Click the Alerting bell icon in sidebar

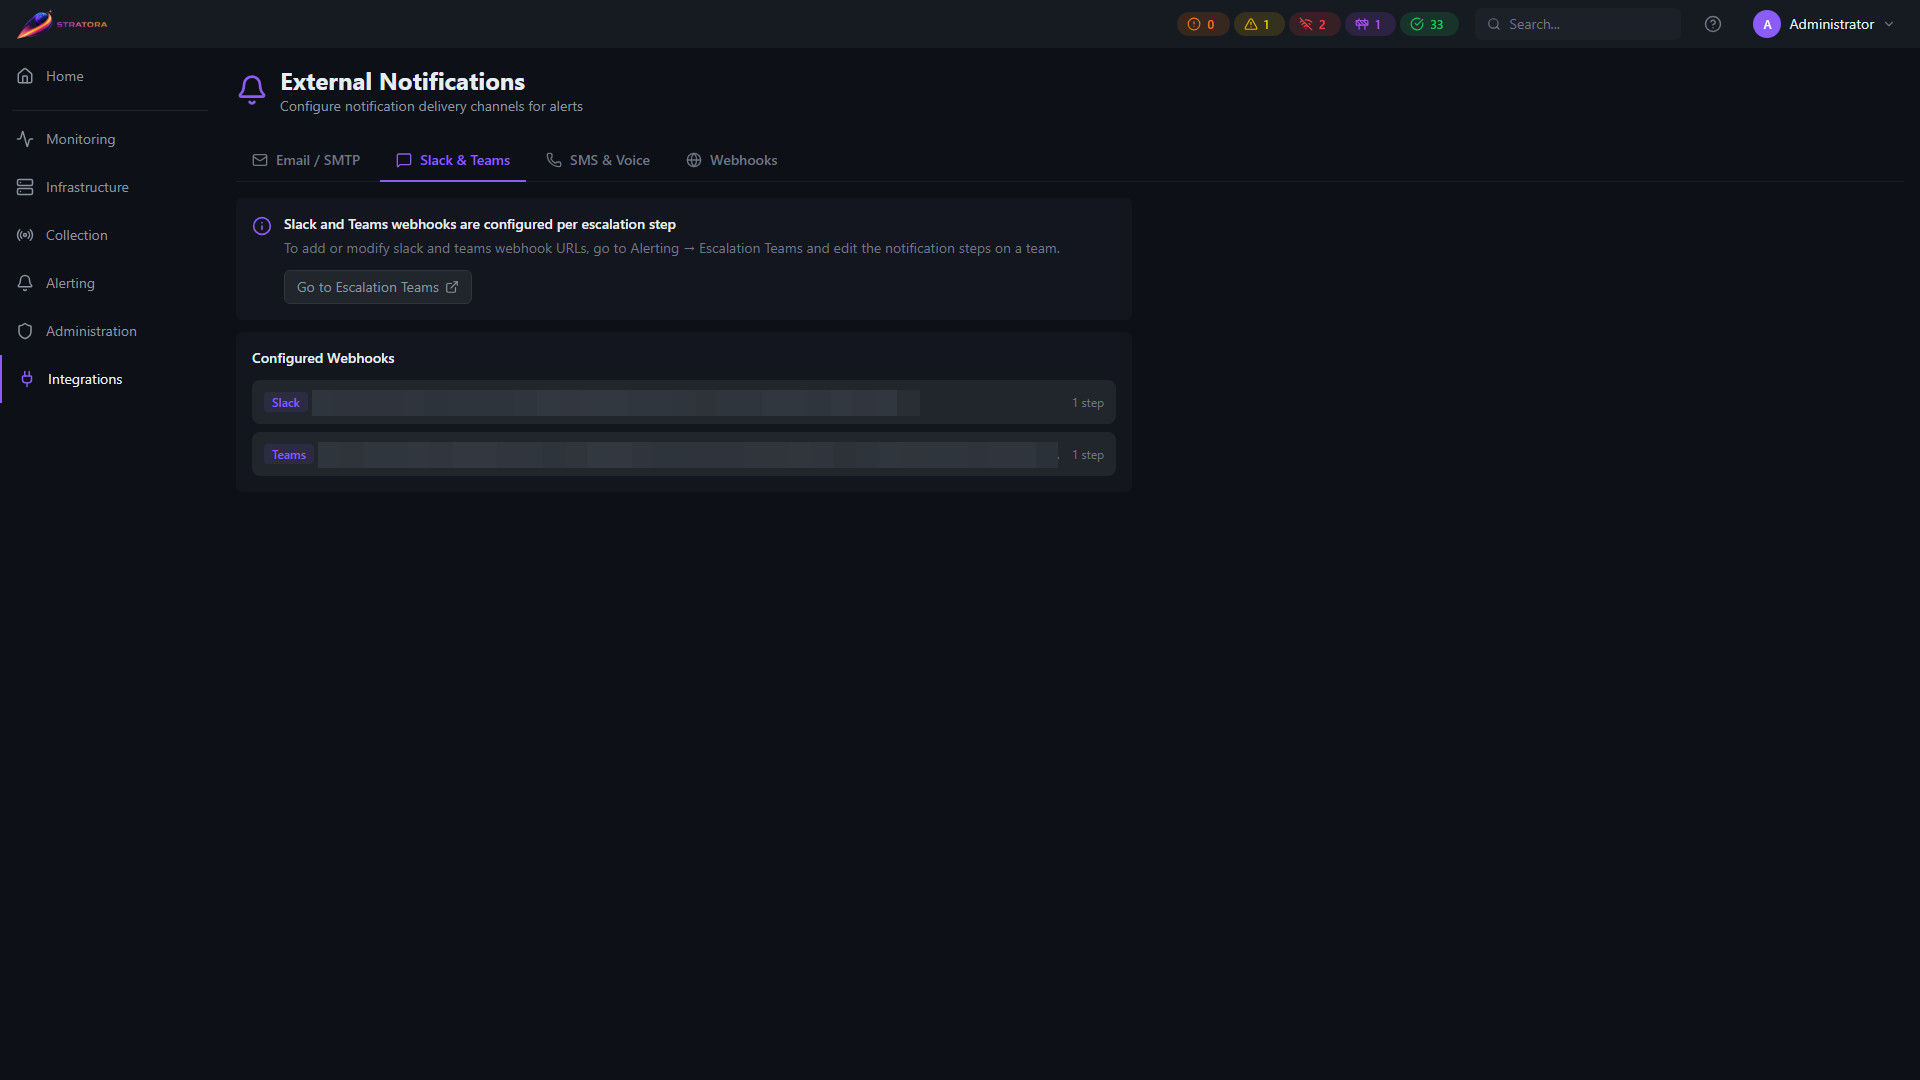(25, 283)
